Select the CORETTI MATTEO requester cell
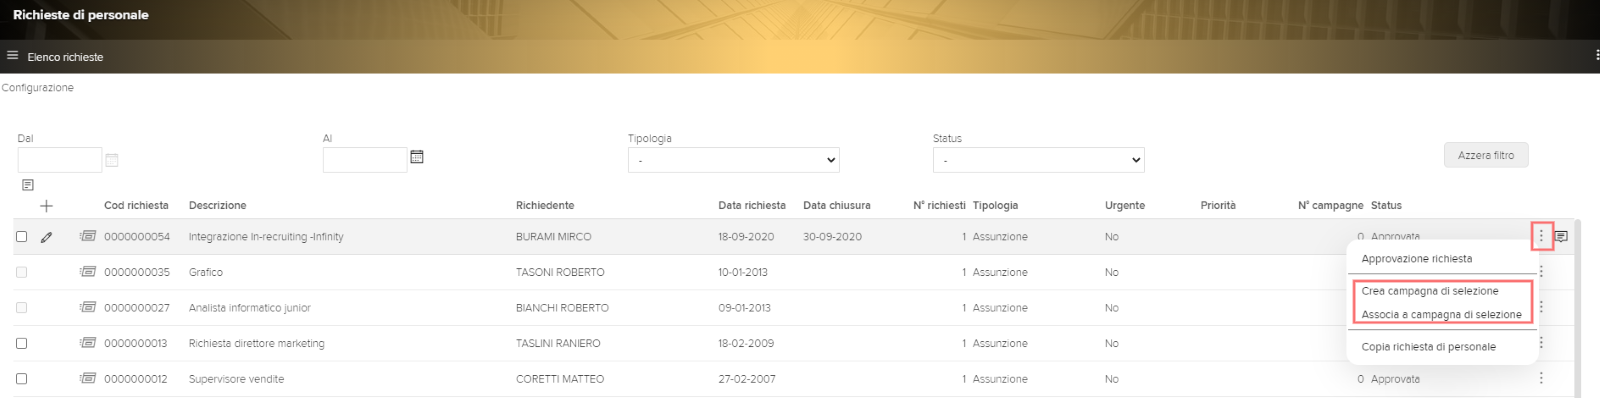Screen dimensions: 1600x398 coord(560,379)
